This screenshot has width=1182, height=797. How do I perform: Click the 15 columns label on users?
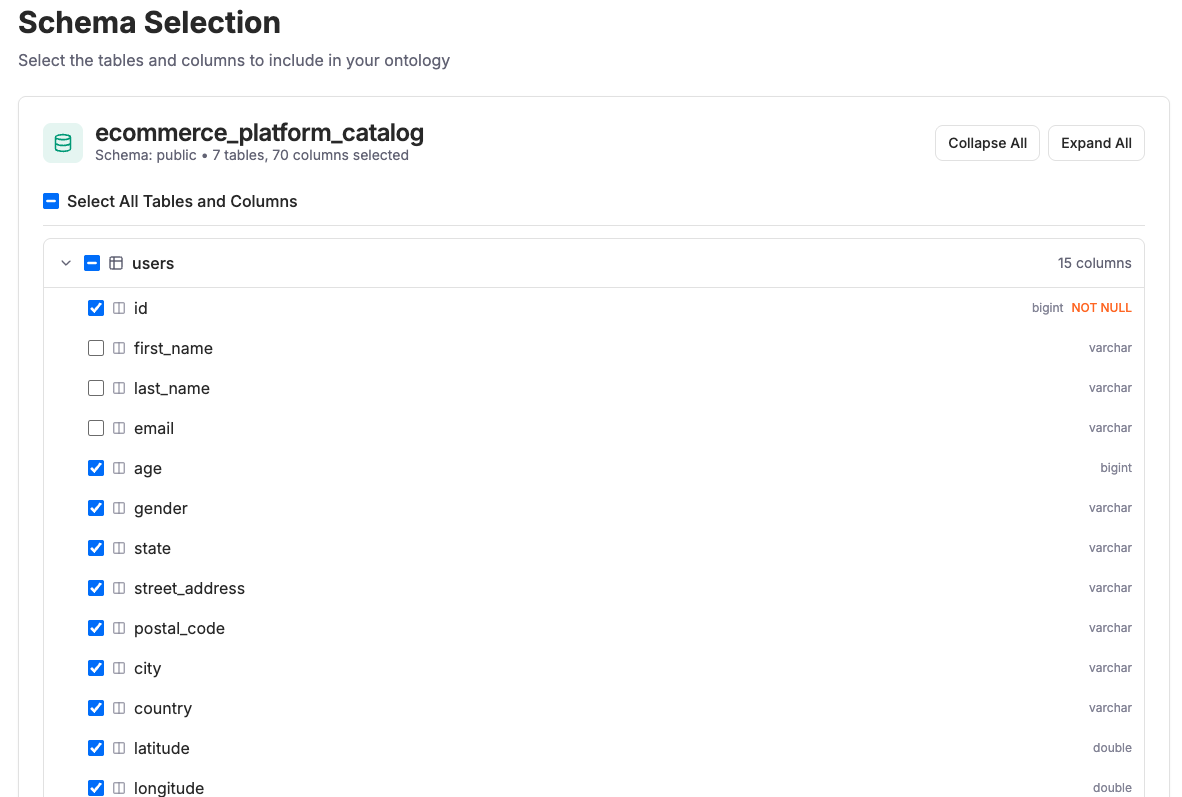click(1094, 263)
